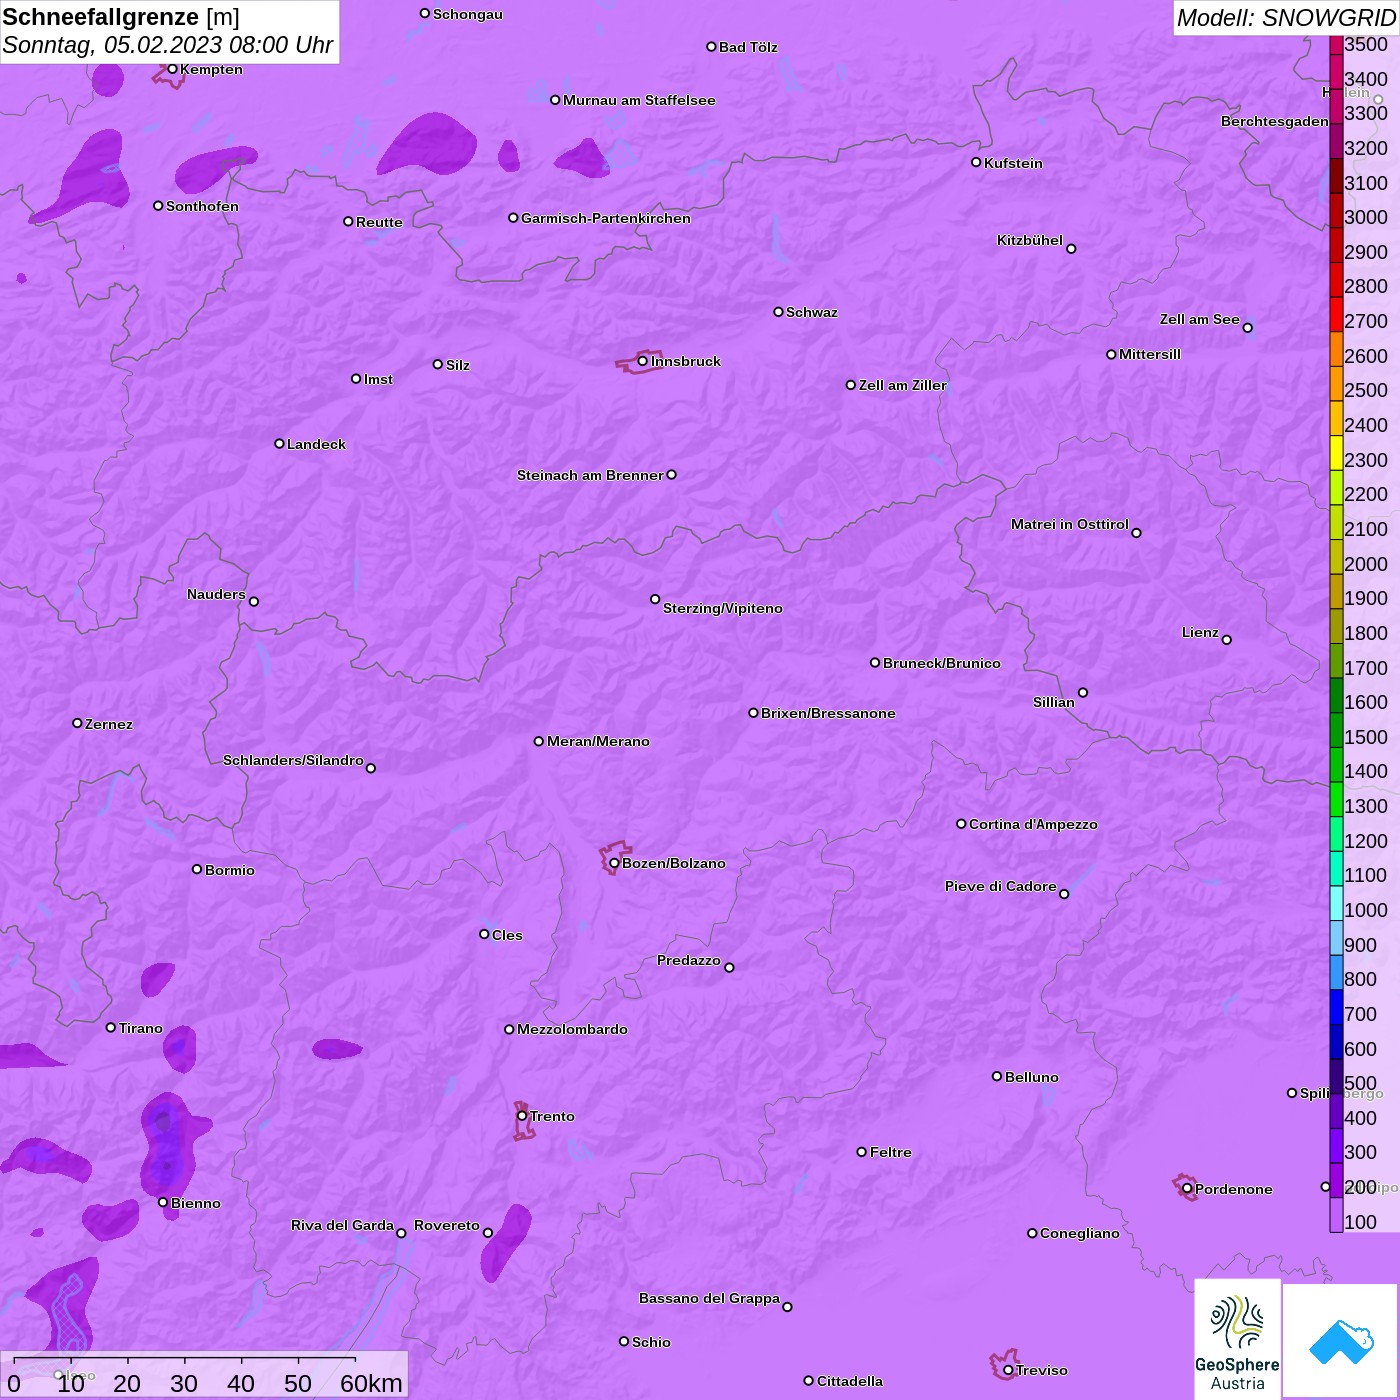This screenshot has height=1400, width=1400.
Task: Click the Tirano town marker
Action: [x=111, y=1027]
